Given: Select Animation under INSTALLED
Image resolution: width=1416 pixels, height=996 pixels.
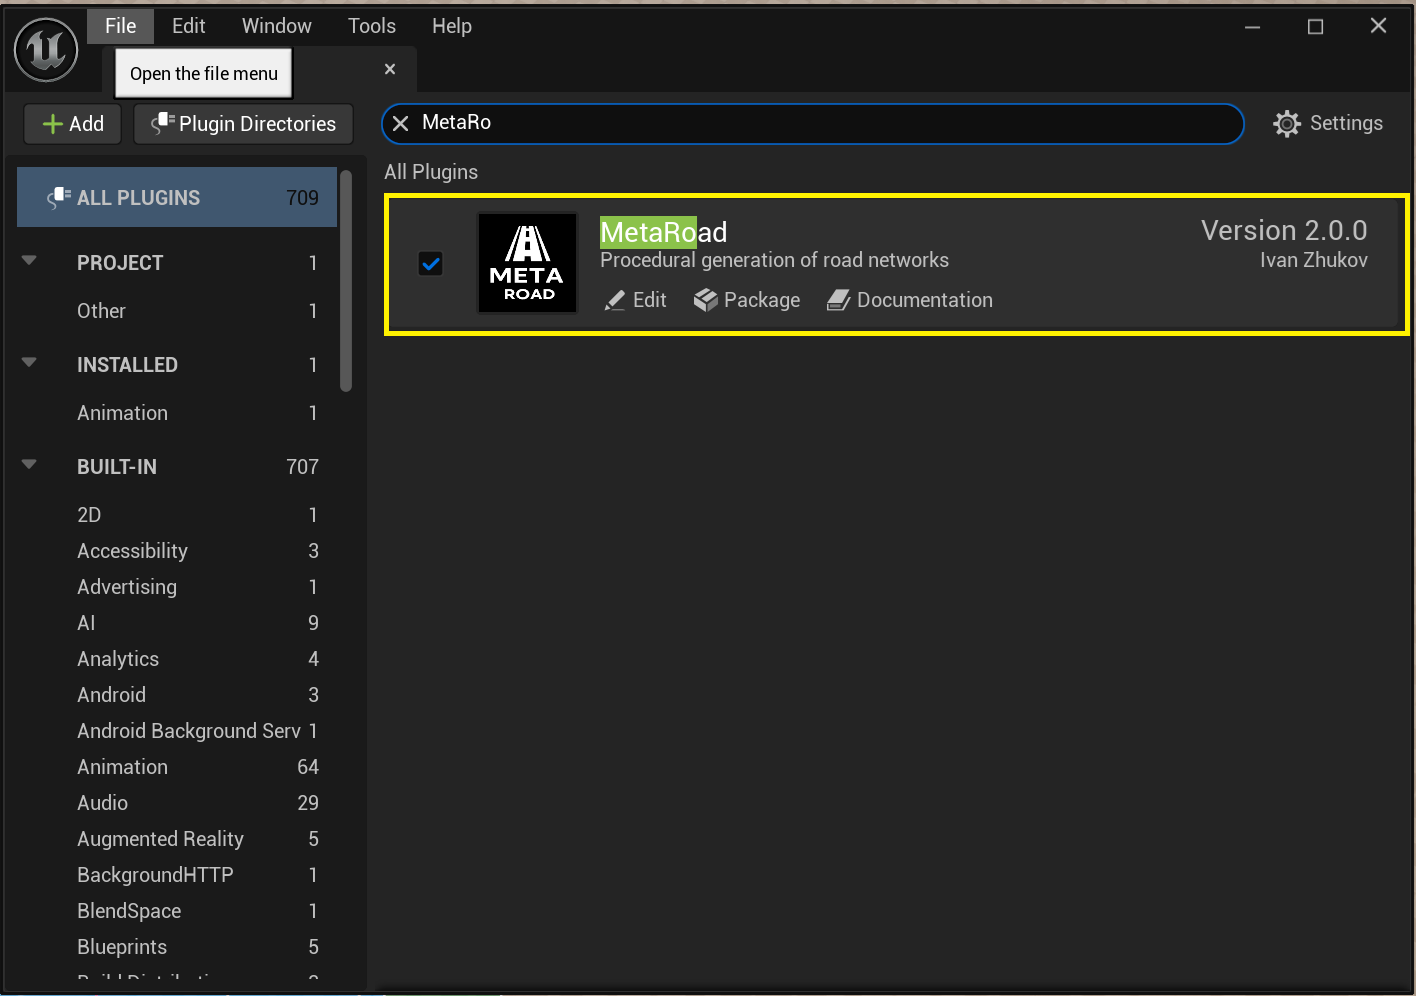Looking at the screenshot, I should (x=177, y=413).
